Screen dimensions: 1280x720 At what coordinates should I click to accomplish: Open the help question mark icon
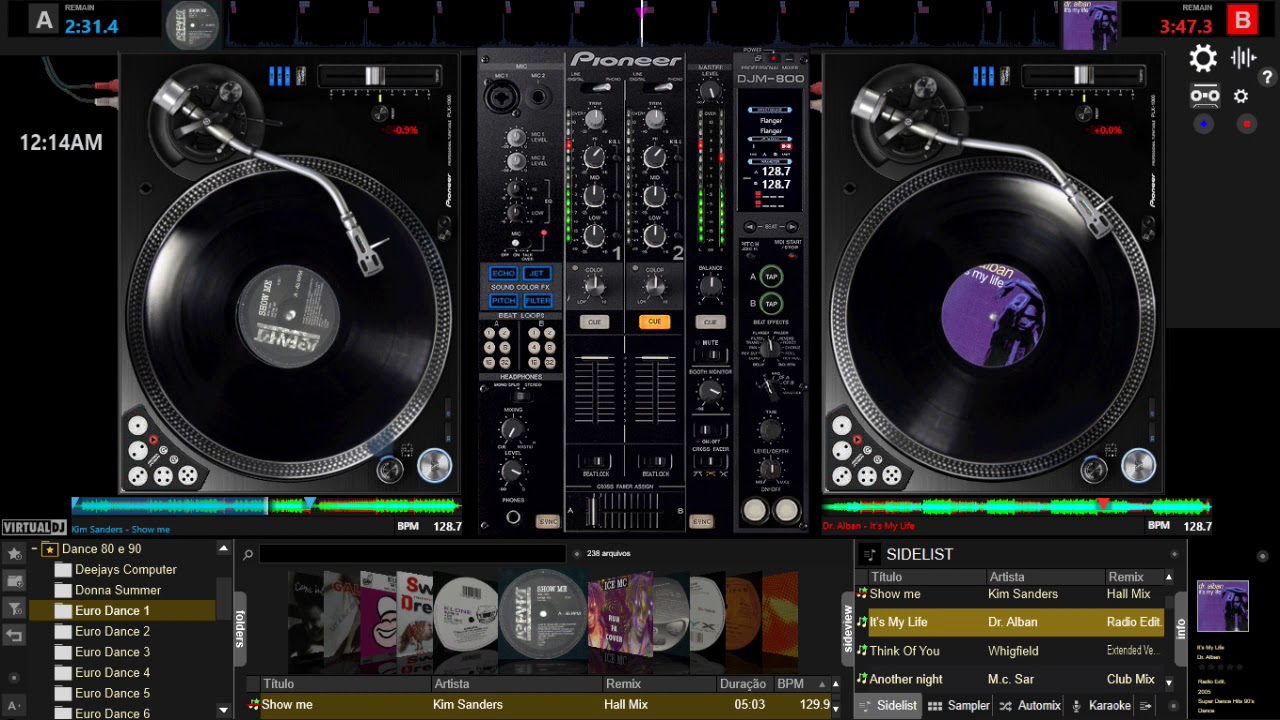[1267, 77]
